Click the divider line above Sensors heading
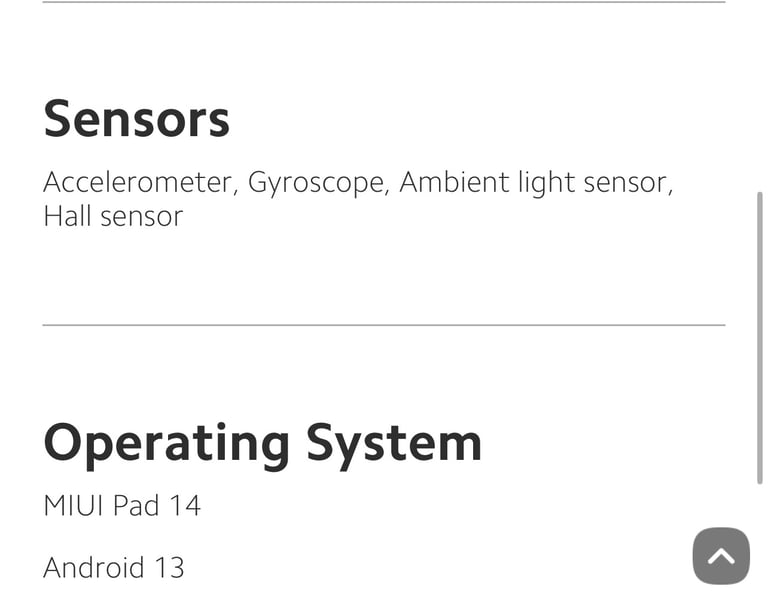The image size is (768, 605). click(384, 2)
